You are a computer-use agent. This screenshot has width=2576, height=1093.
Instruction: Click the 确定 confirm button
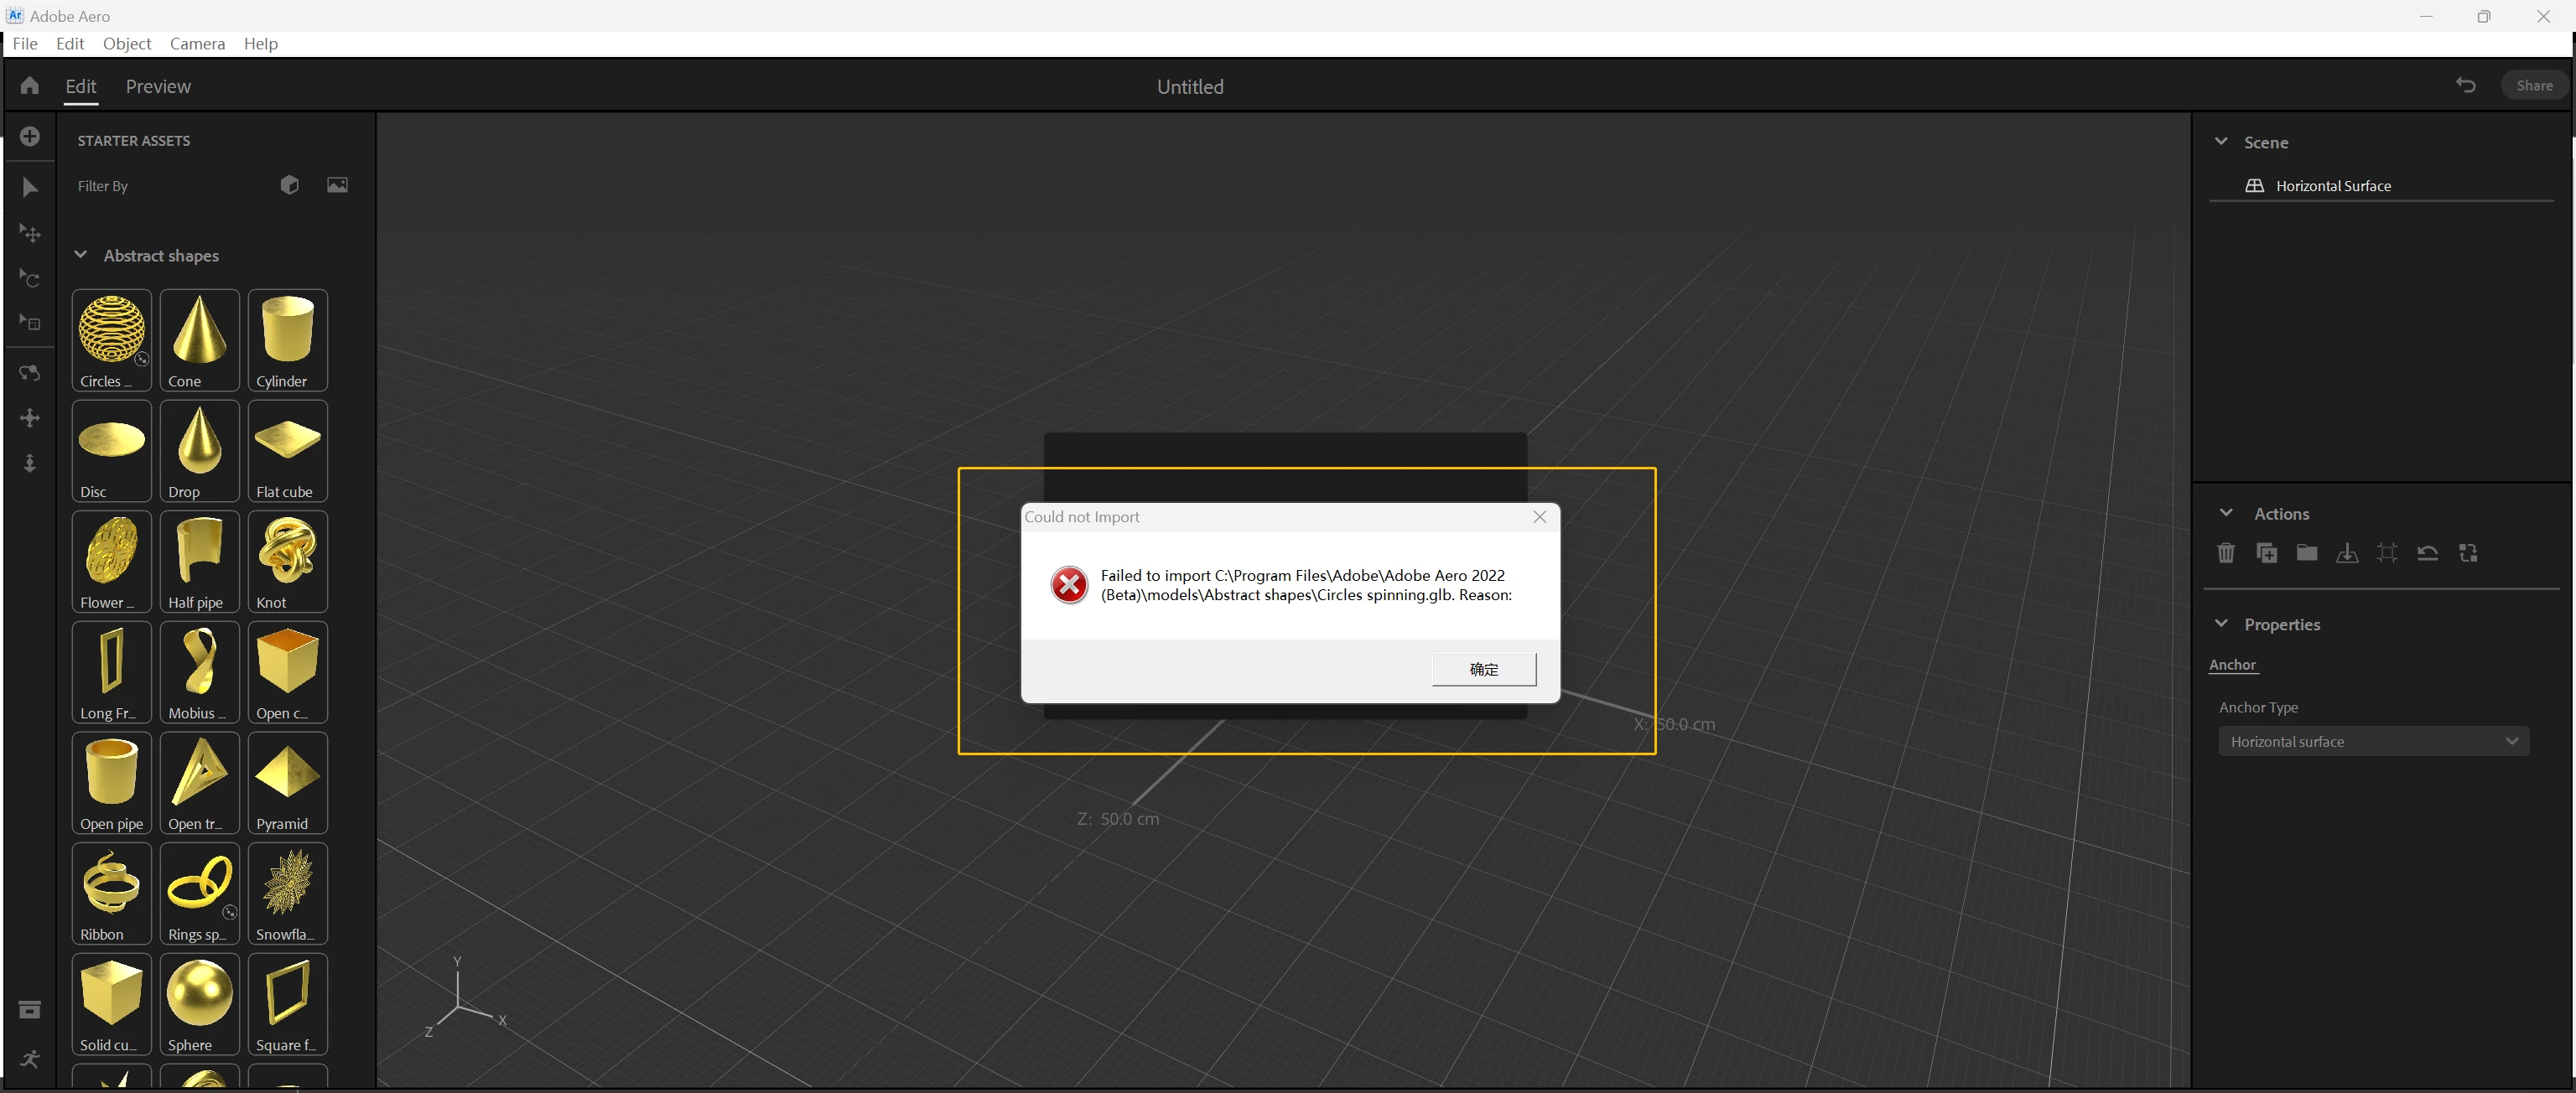click(1483, 669)
